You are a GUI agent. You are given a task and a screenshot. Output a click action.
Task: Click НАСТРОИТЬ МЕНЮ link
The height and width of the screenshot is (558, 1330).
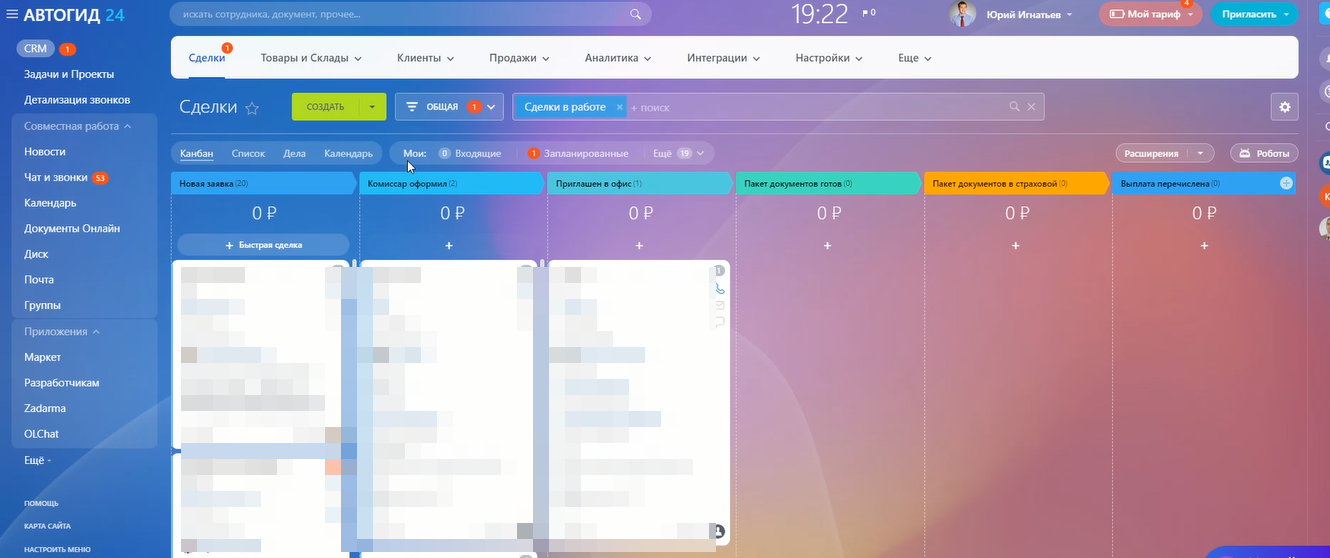[57, 549]
